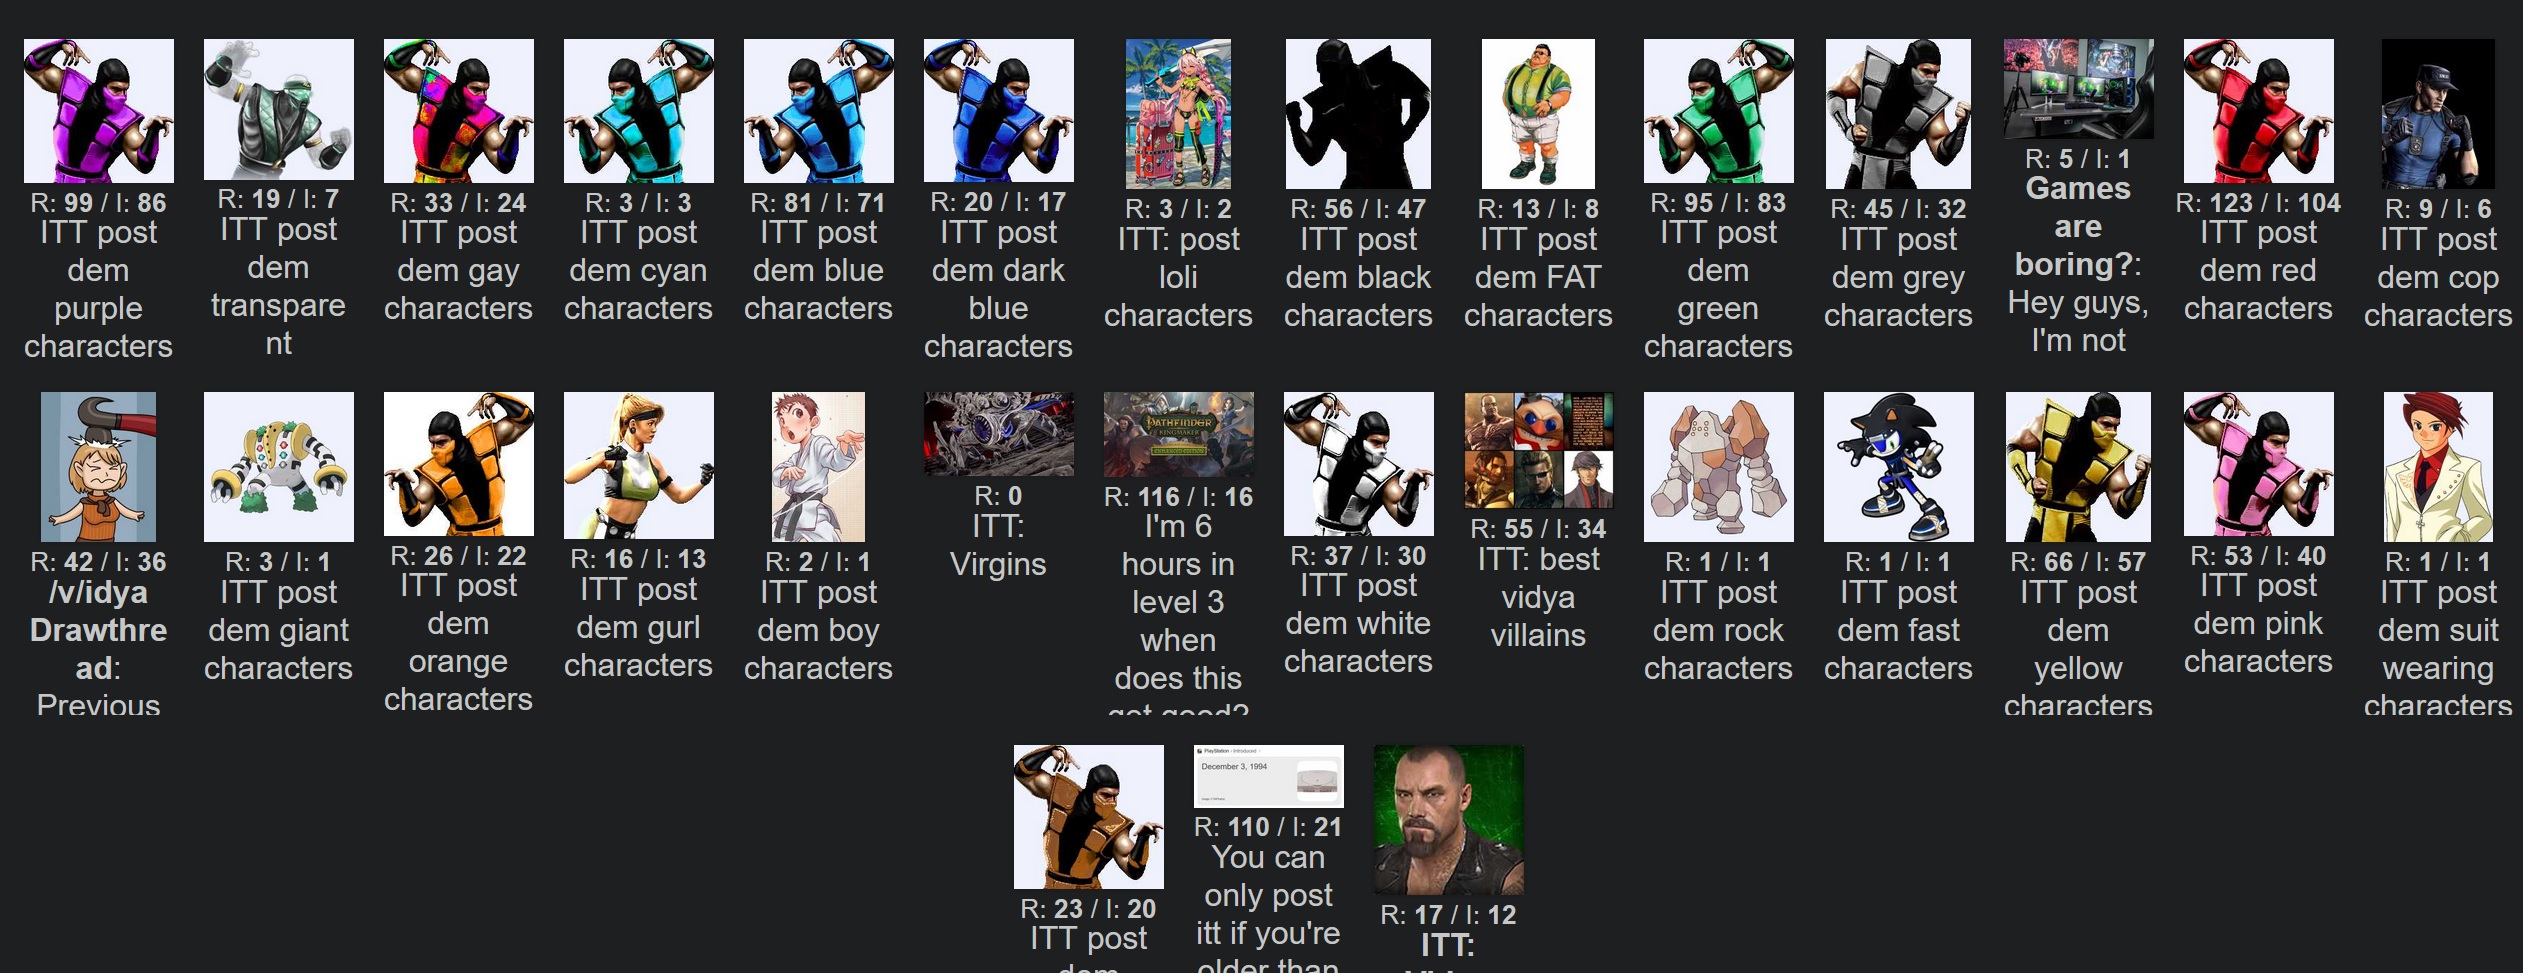The width and height of the screenshot is (2523, 973).
Task: Open the yellow ninja characters thumbnail
Action: (2078, 467)
